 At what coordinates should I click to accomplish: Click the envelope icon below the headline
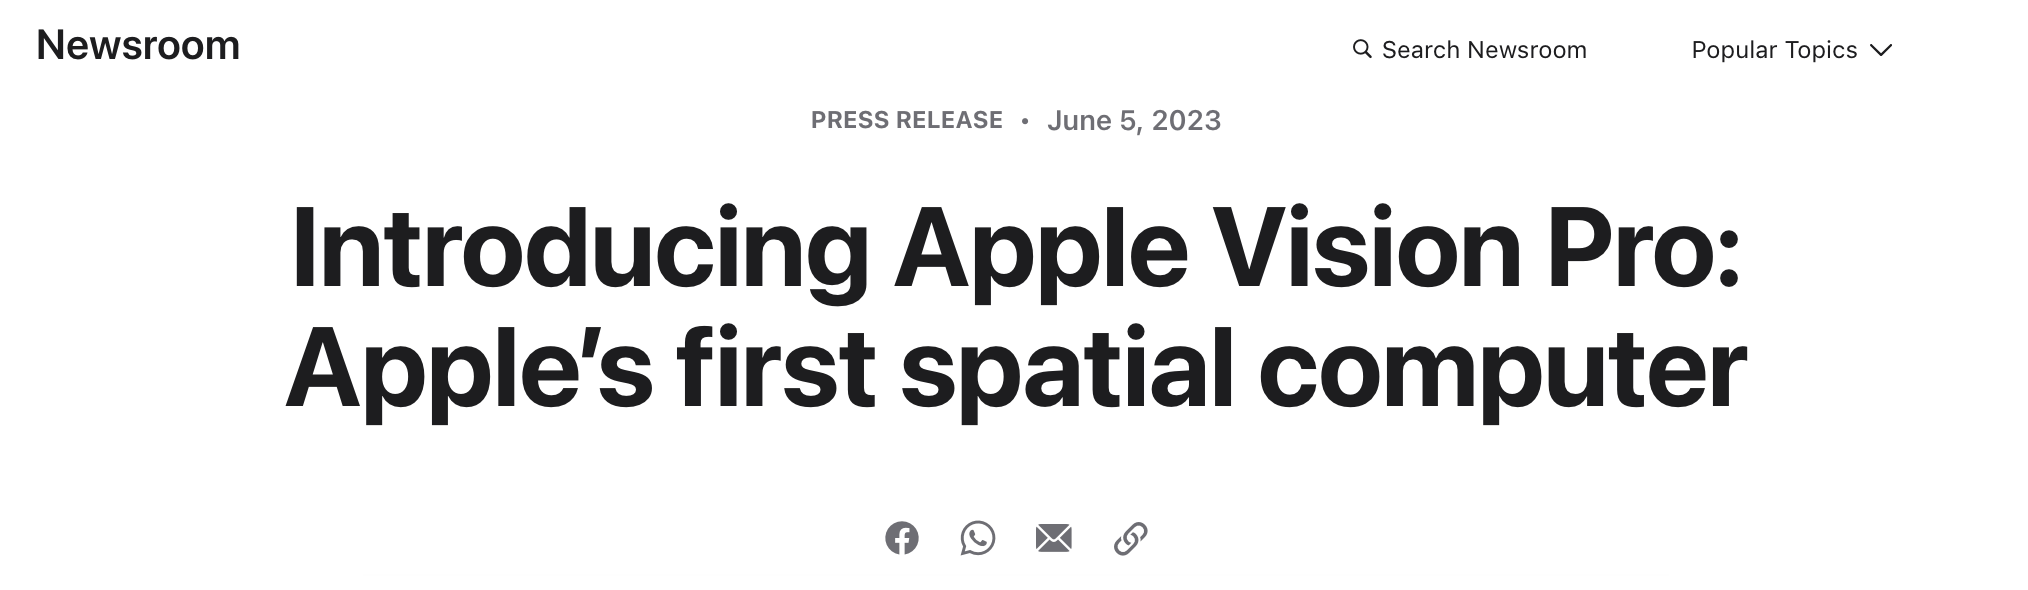pyautogui.click(x=1054, y=539)
